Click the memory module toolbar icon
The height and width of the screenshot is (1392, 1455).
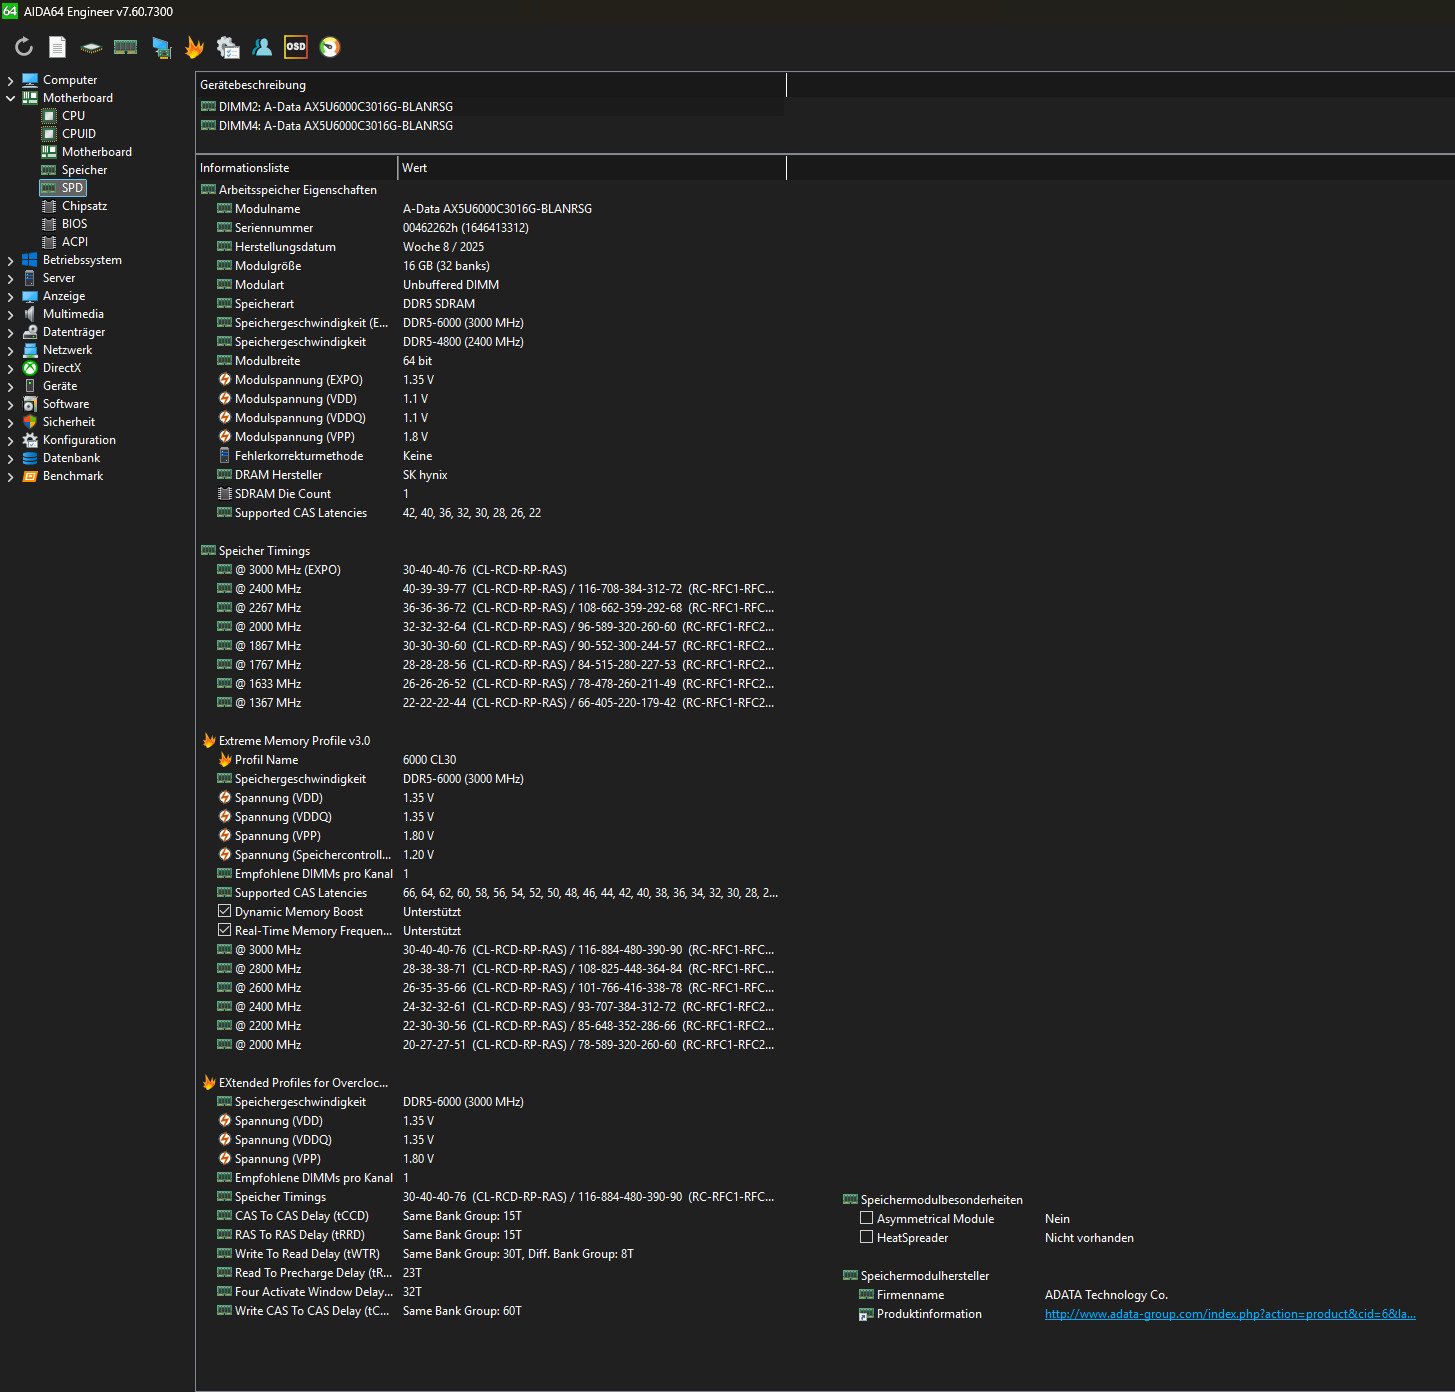(125, 47)
